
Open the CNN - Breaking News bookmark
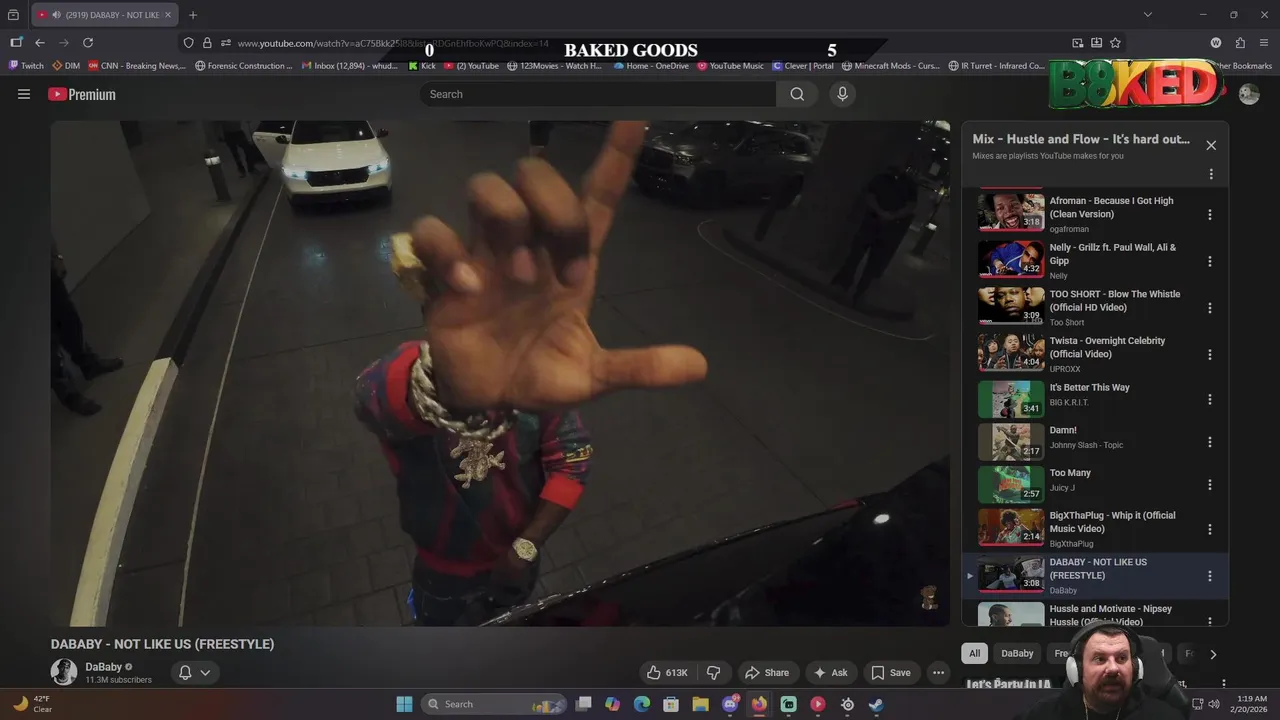[137, 66]
